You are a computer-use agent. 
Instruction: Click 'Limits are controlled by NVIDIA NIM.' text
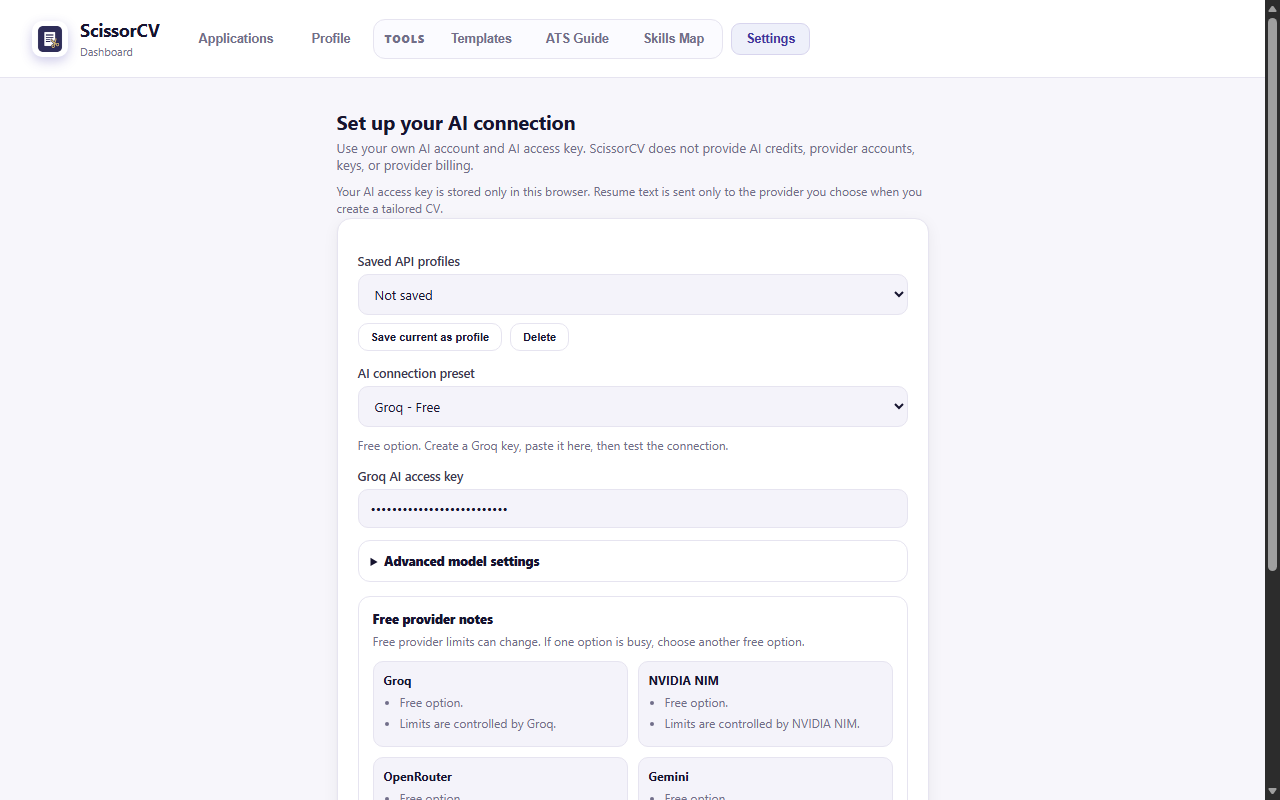tap(762, 724)
